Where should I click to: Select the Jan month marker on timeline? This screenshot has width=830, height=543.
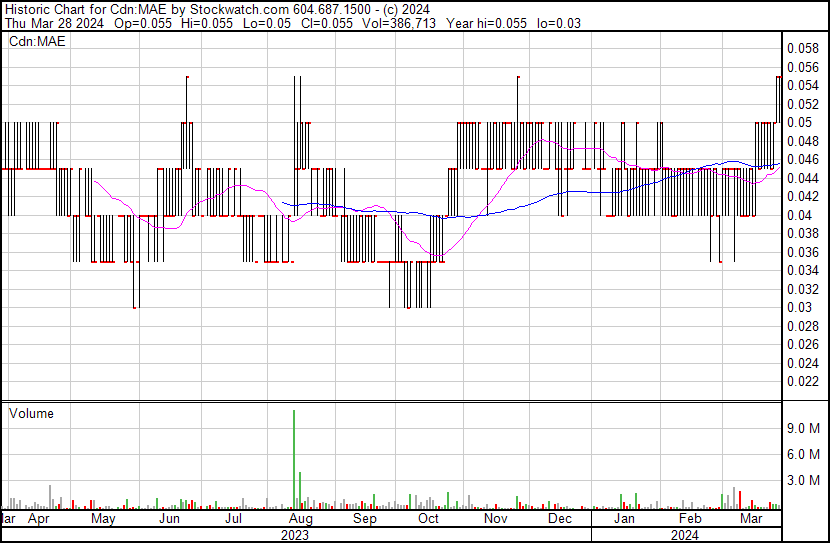(624, 520)
